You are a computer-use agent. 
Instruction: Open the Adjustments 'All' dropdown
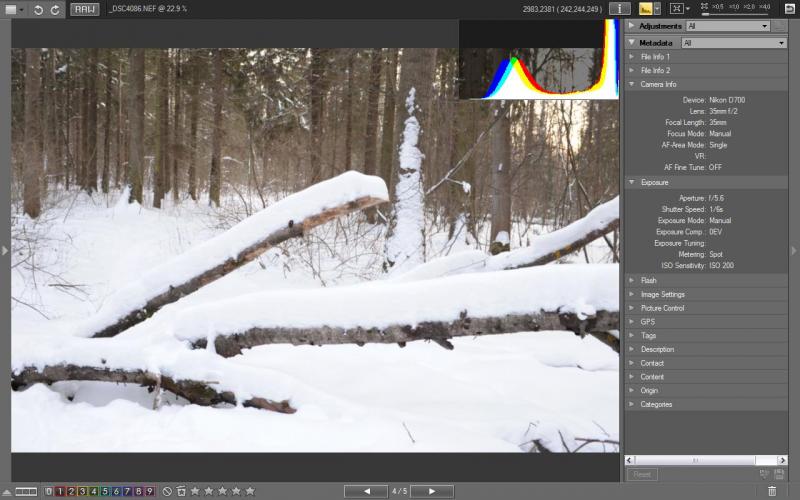coord(727,26)
